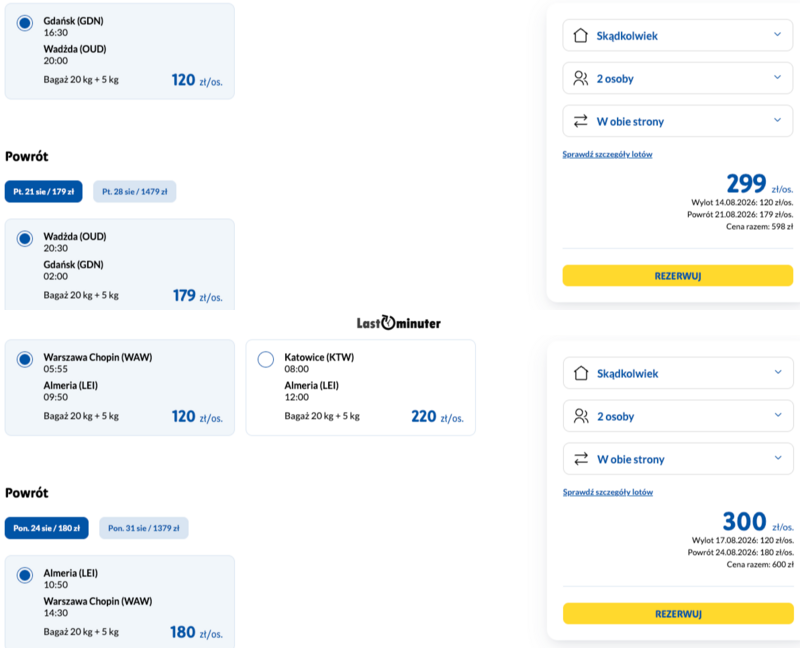800x648 pixels.
Task: Open the upper 2 osoby passengers dropdown
Action: click(678, 78)
